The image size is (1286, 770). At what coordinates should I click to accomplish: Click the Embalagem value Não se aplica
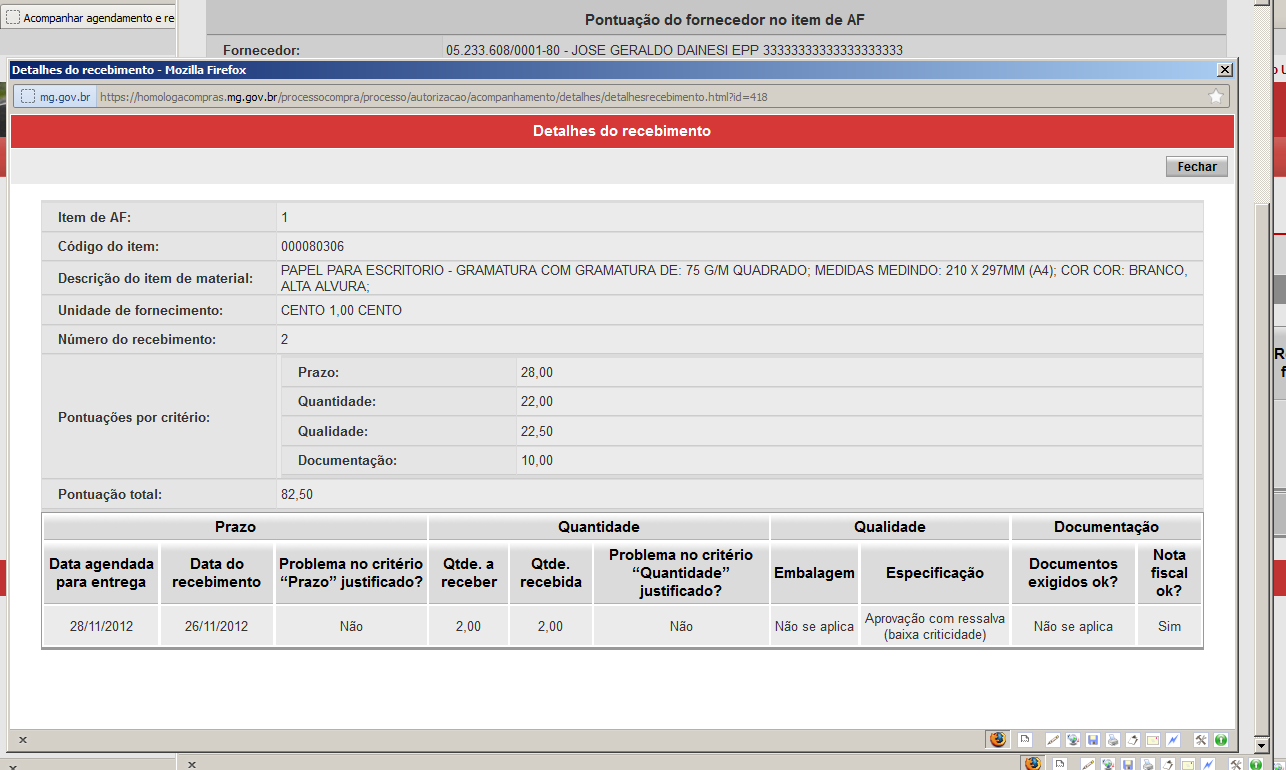coord(814,626)
